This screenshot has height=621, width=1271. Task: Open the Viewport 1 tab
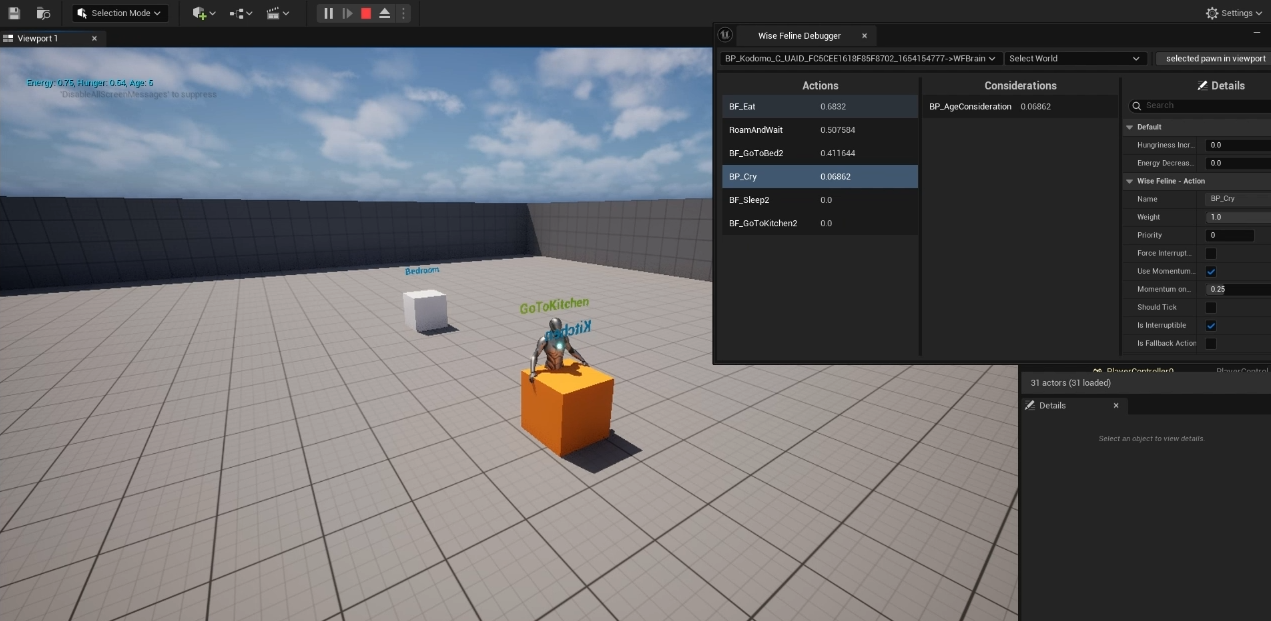tap(40, 37)
